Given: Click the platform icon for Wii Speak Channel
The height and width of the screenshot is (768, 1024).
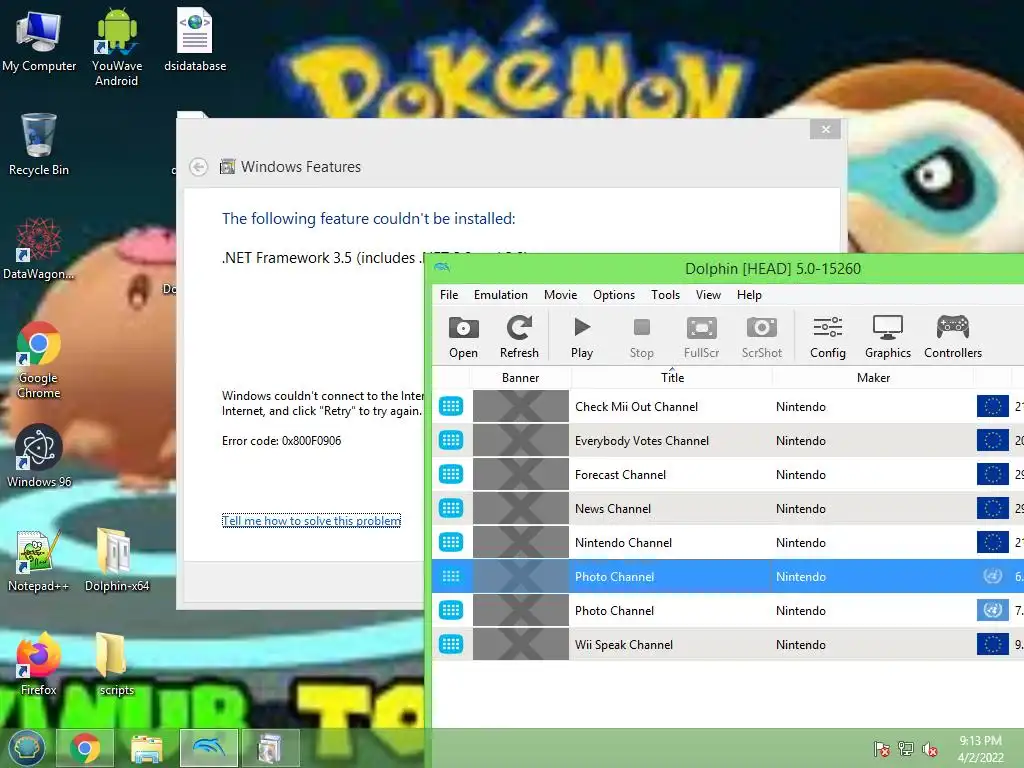Looking at the screenshot, I should point(451,644).
